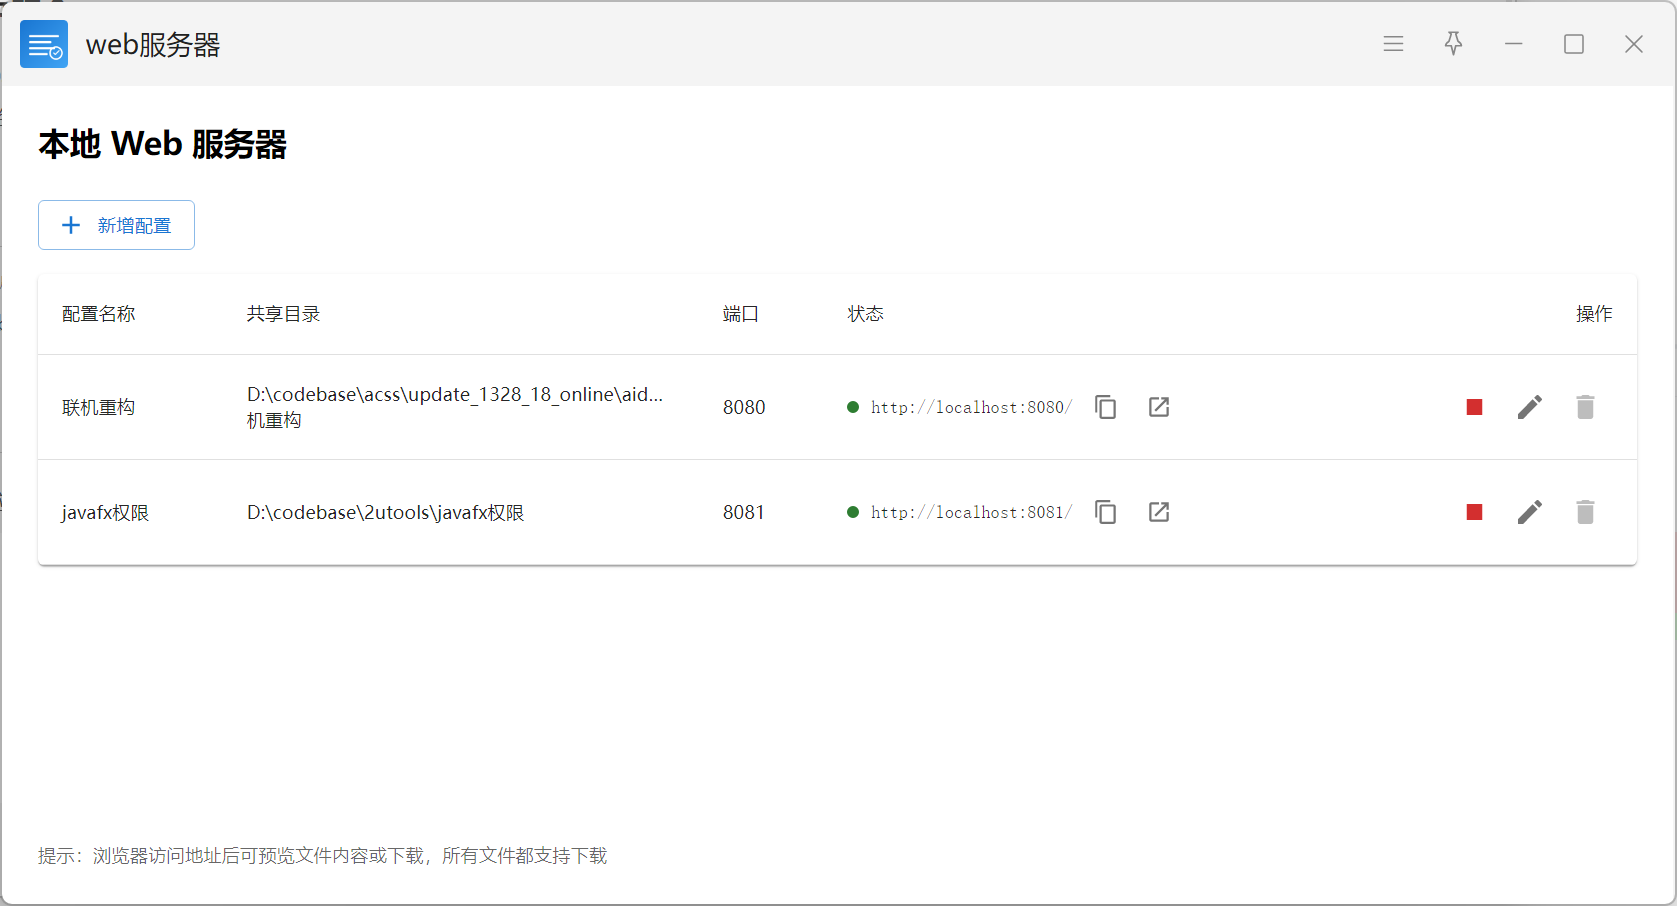Open localhost:8080 in external browser
Viewport: 1677px width, 906px height.
click(1159, 407)
